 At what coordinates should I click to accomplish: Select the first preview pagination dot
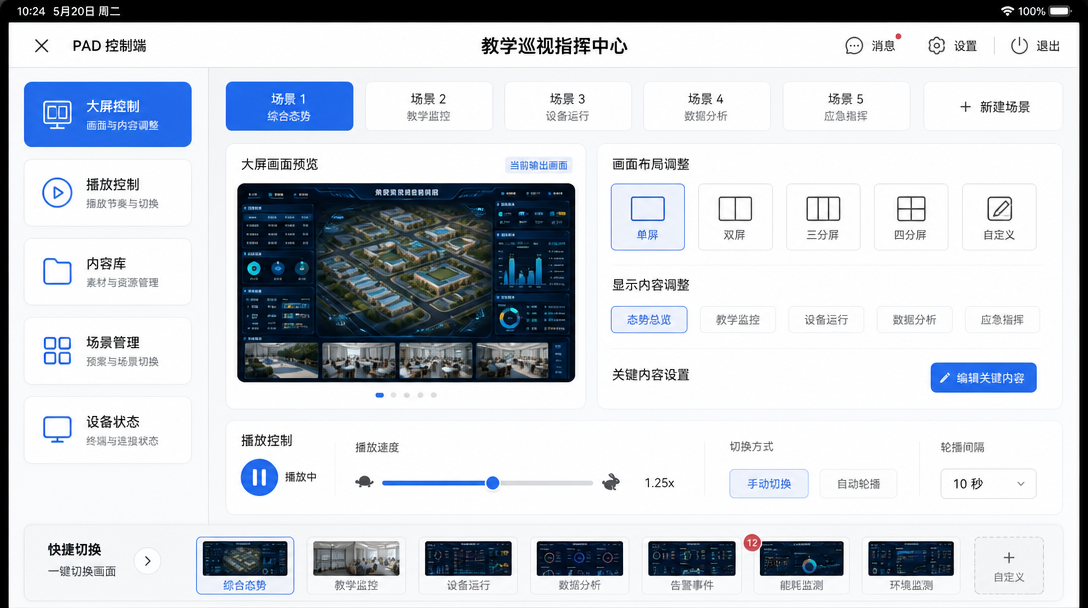[x=380, y=395]
